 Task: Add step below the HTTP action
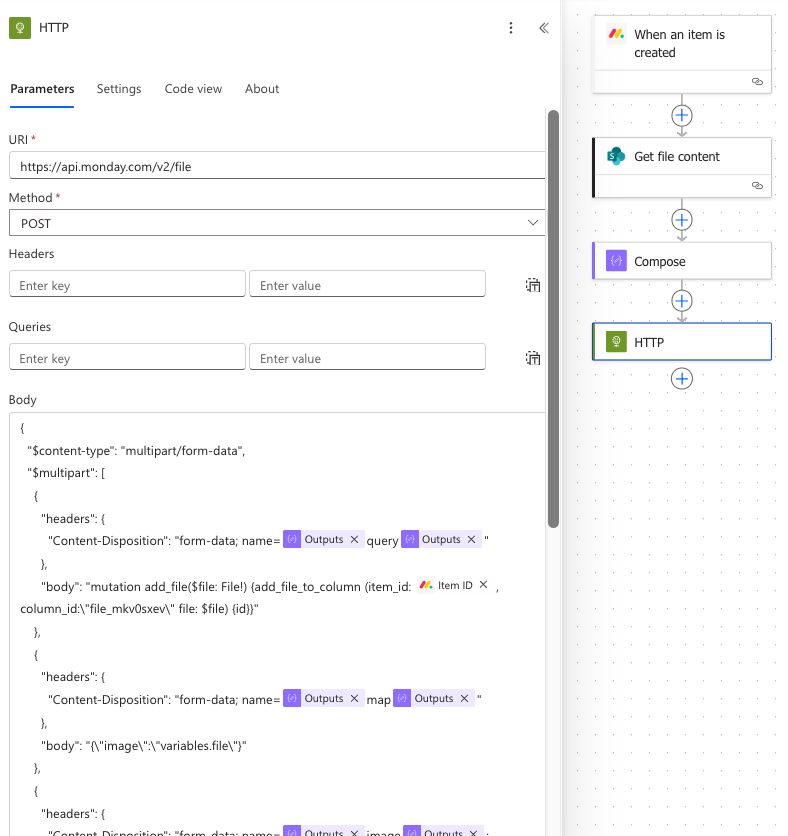pos(682,379)
